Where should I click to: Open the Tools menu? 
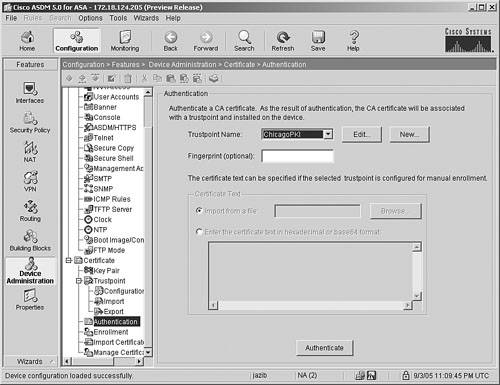(x=118, y=18)
